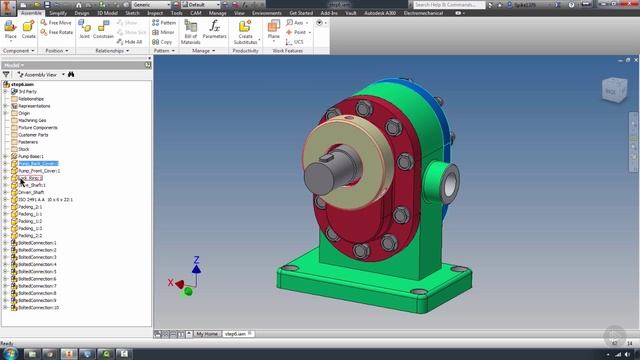The image size is (640, 360).
Task: Switch to the Environments ribbon tab
Action: pyautogui.click(x=267, y=13)
